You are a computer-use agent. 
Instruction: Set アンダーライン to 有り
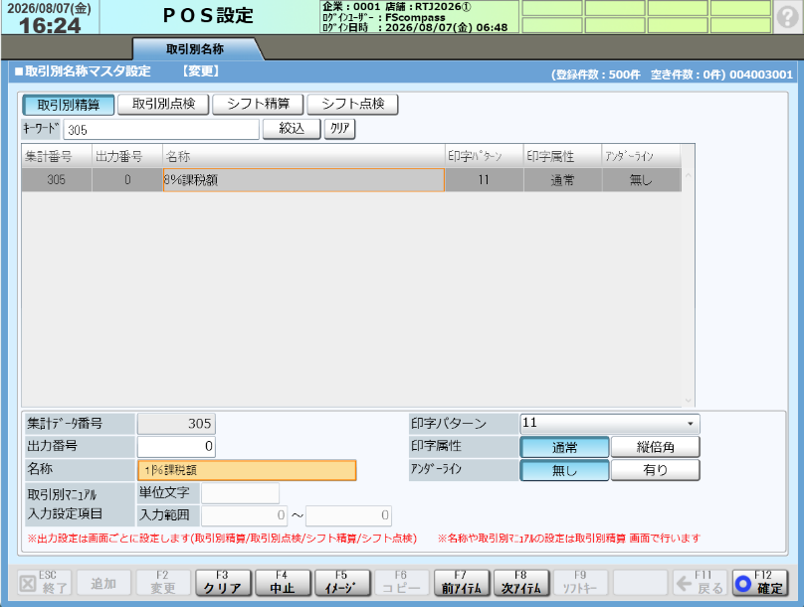655,470
